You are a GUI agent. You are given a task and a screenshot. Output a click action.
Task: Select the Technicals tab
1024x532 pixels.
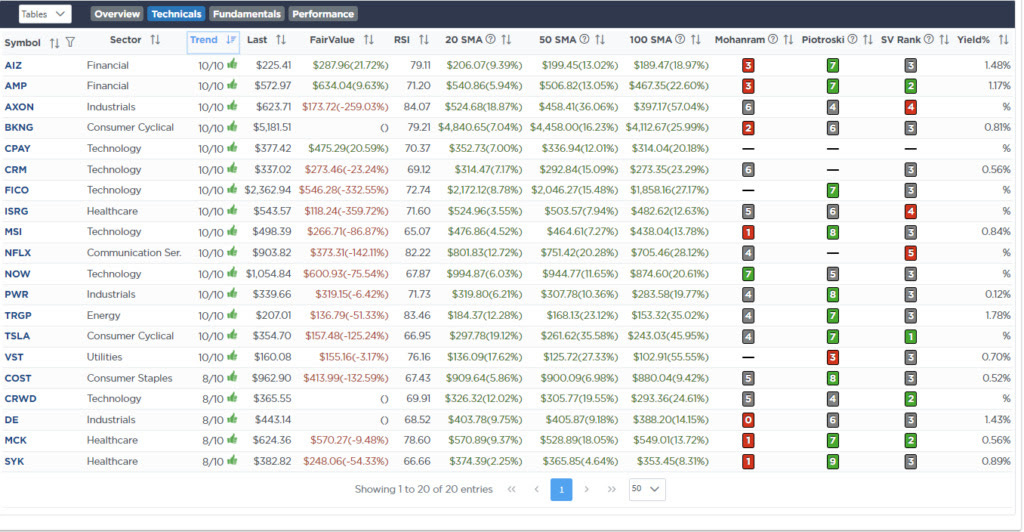(x=176, y=14)
